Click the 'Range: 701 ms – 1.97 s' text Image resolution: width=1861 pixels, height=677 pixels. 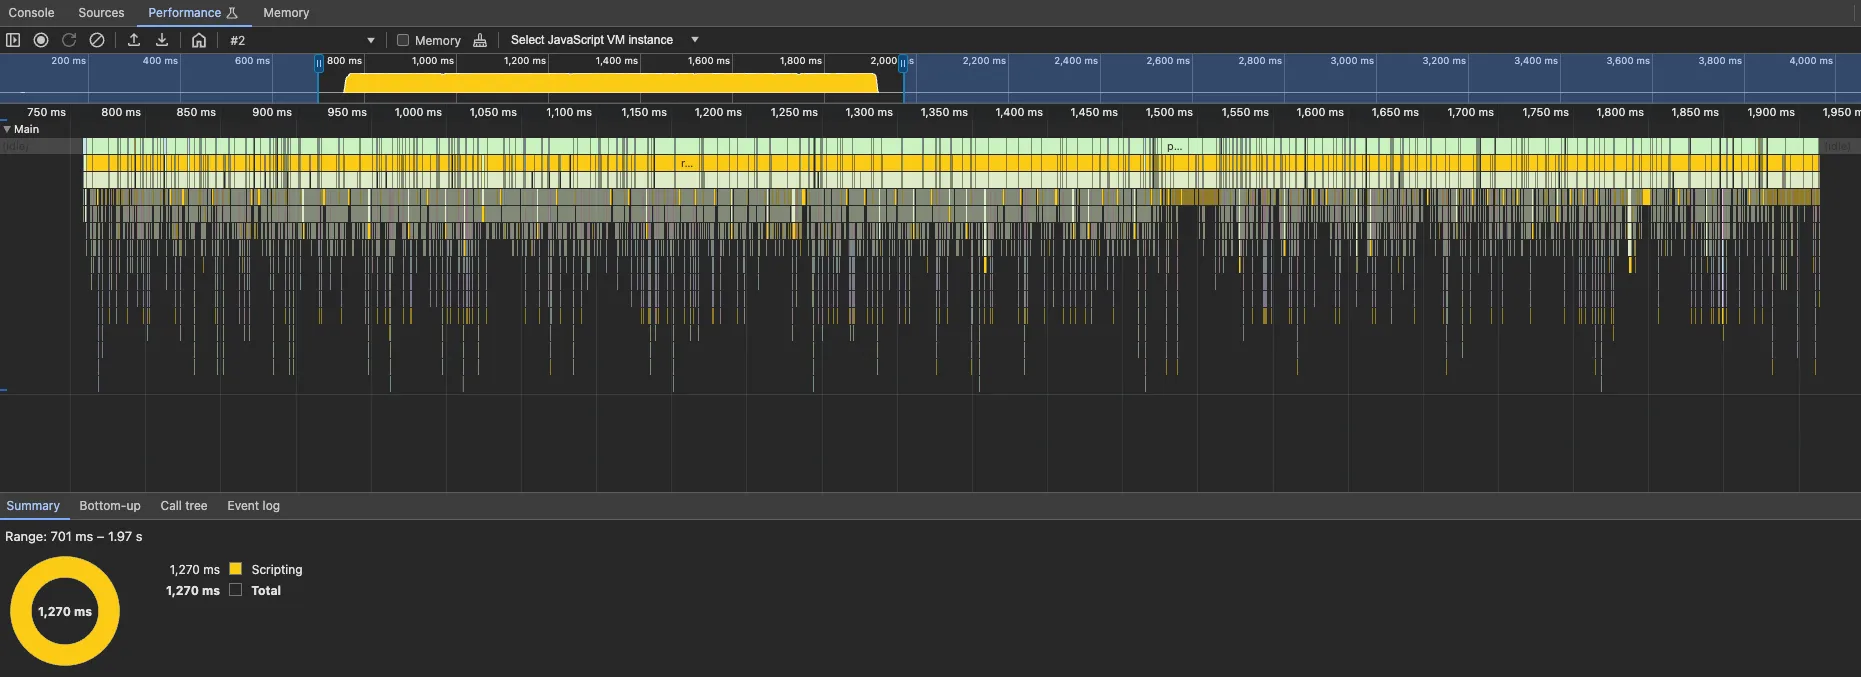(74, 537)
